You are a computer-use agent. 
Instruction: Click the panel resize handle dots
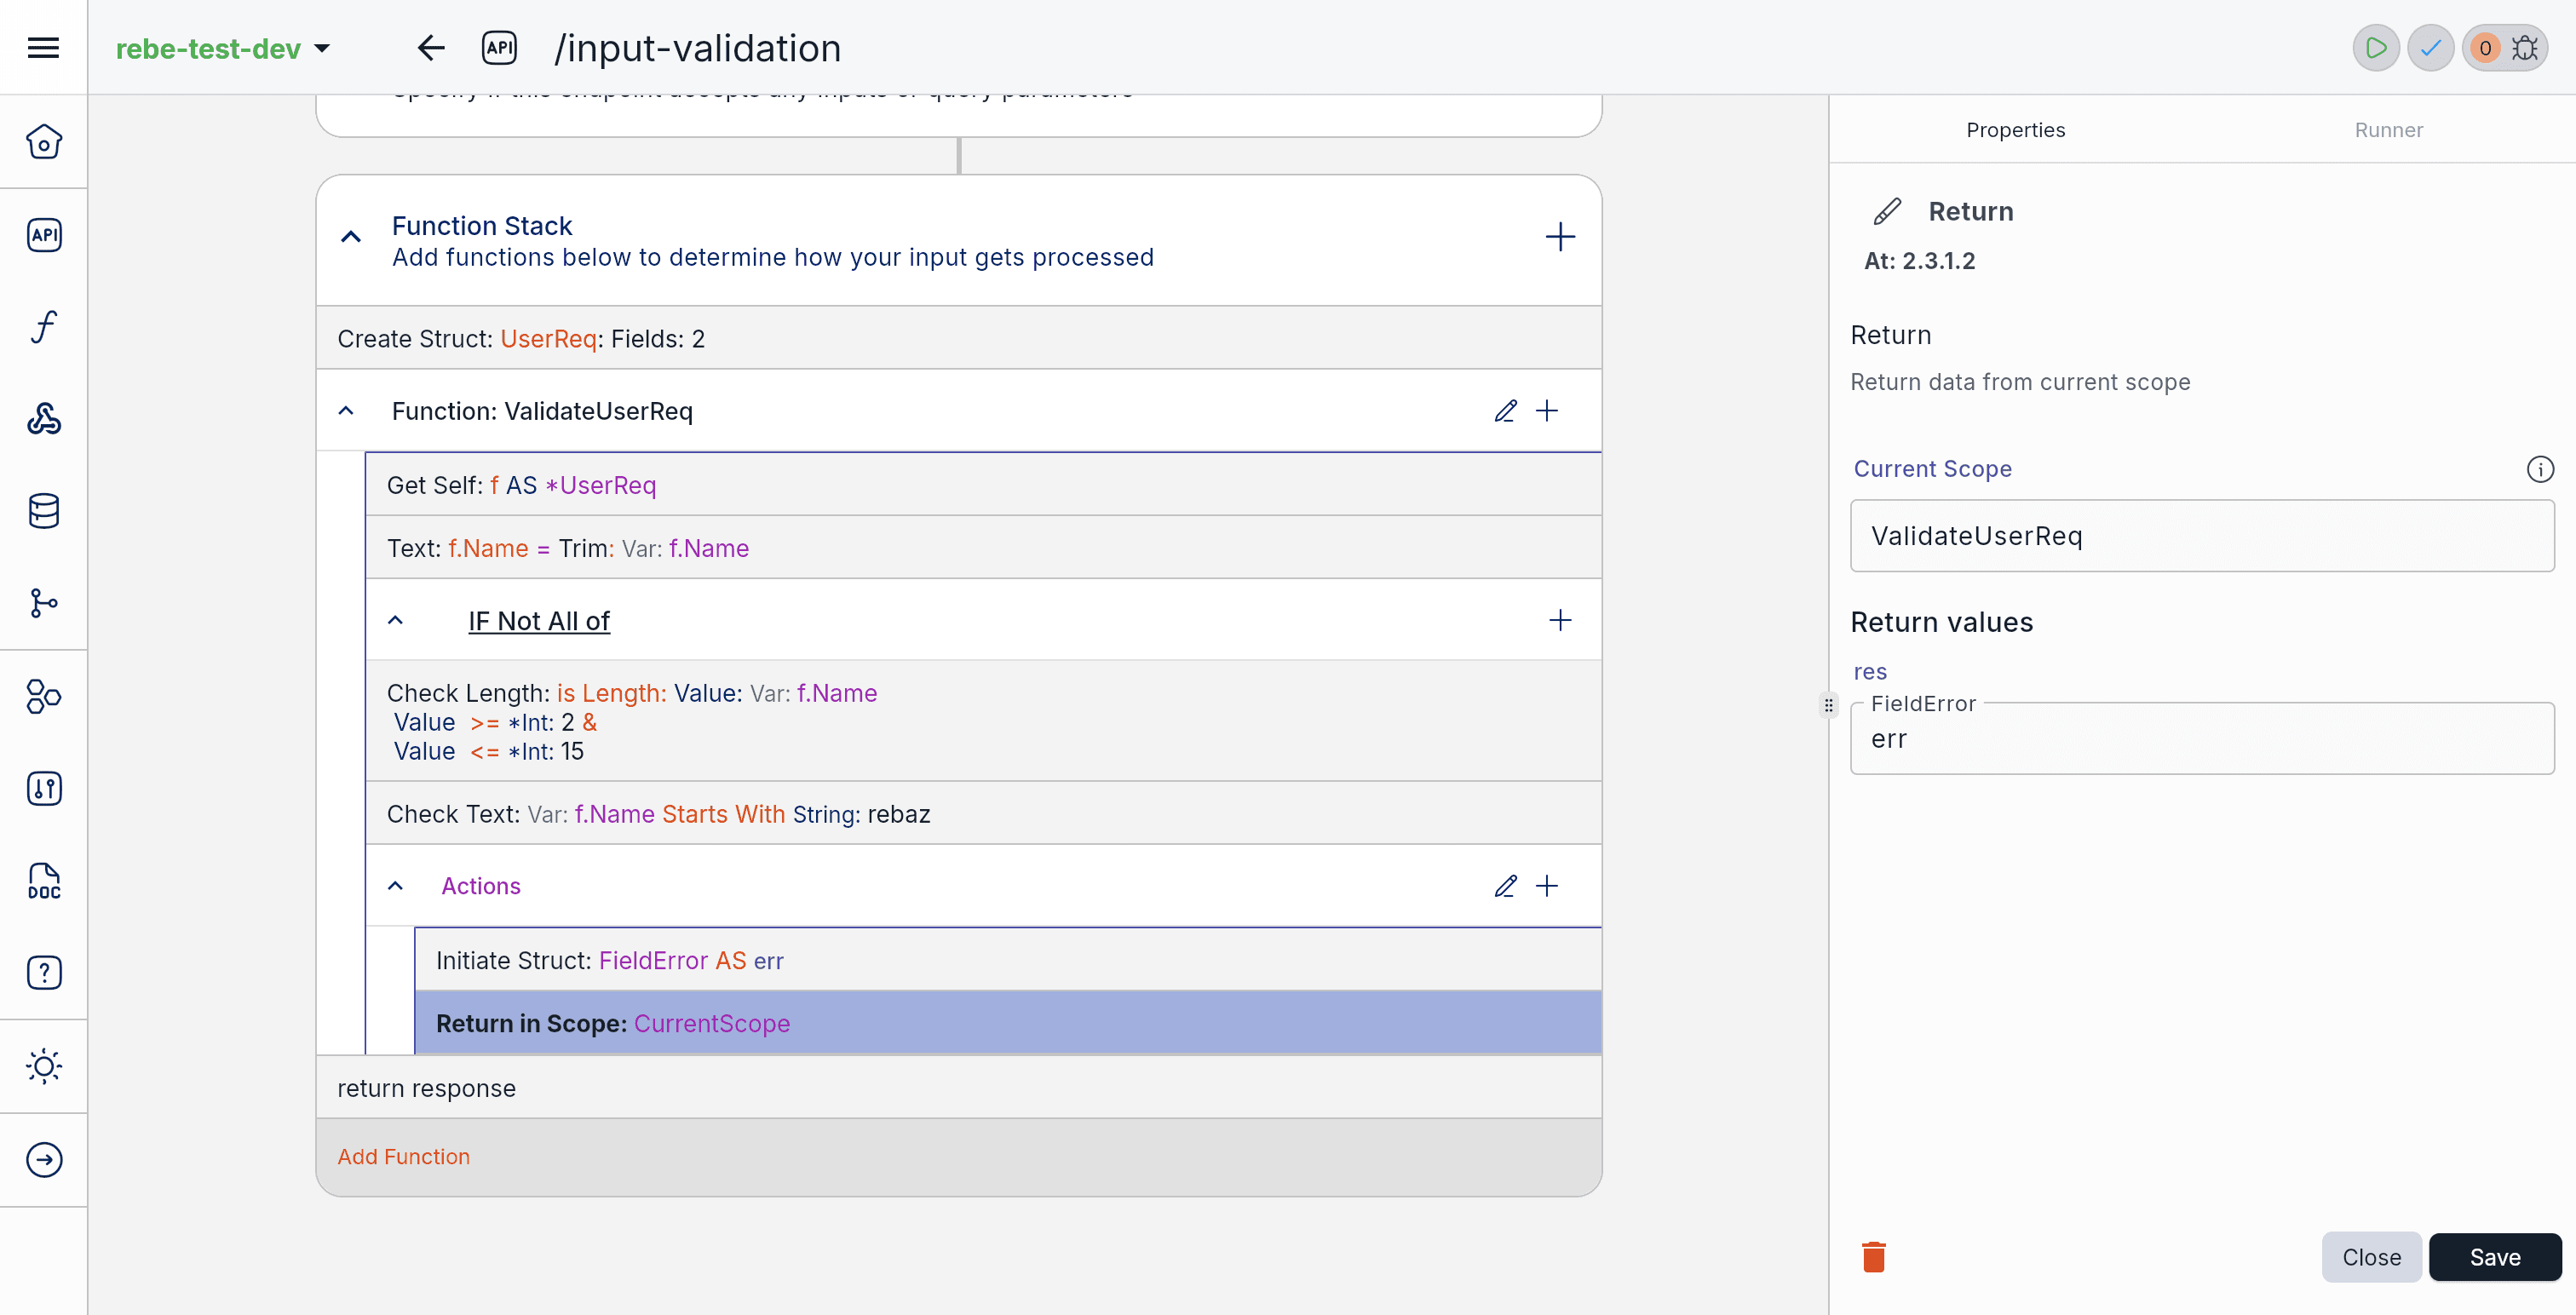click(x=1828, y=705)
